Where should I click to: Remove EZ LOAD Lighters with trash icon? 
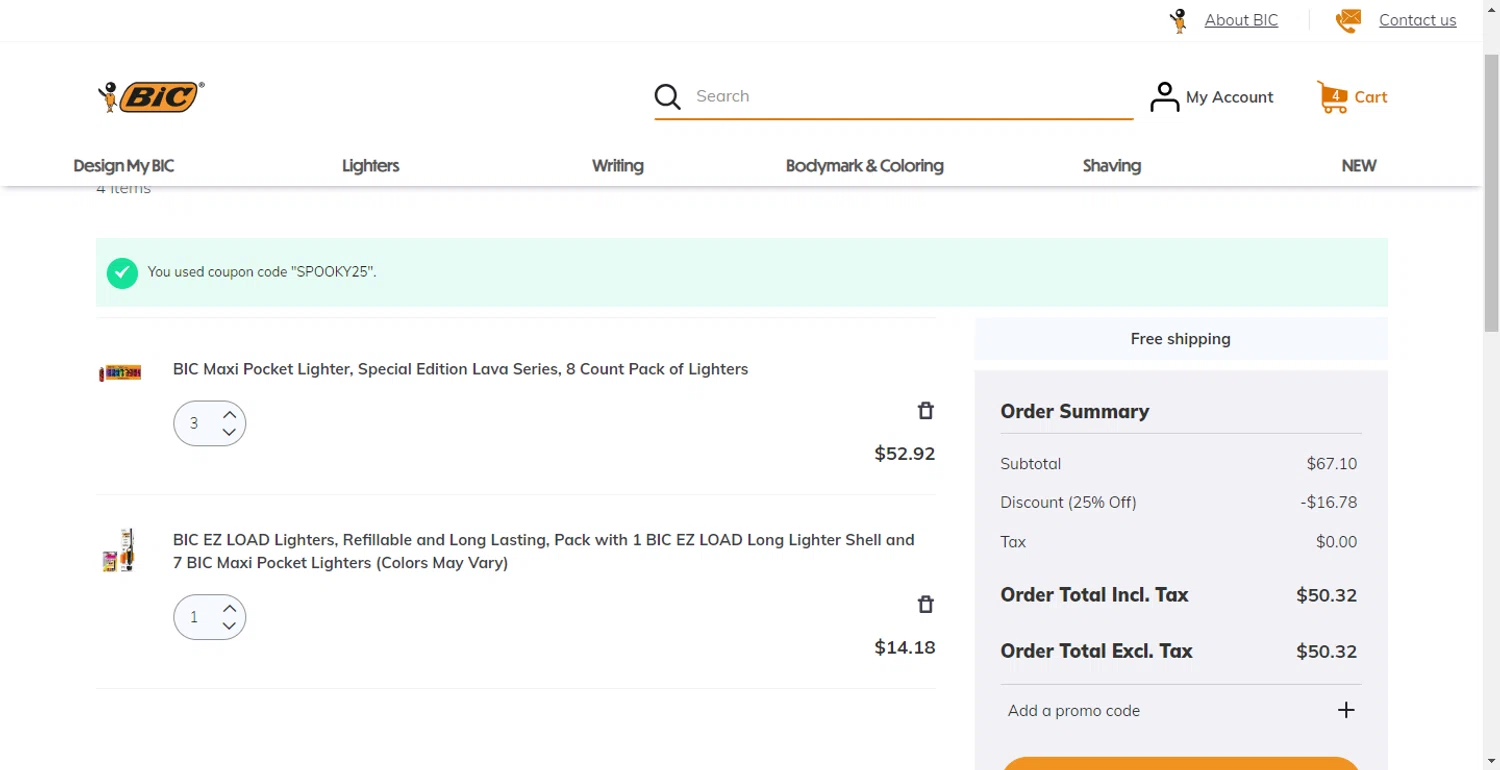[926, 604]
